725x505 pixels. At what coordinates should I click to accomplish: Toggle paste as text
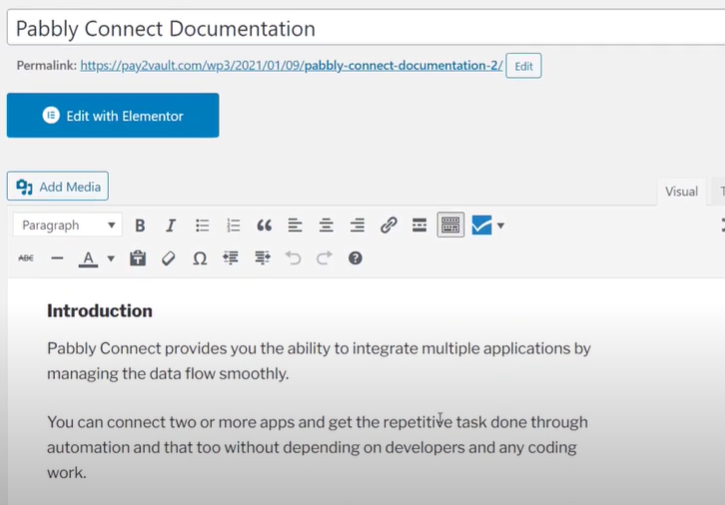pos(137,258)
